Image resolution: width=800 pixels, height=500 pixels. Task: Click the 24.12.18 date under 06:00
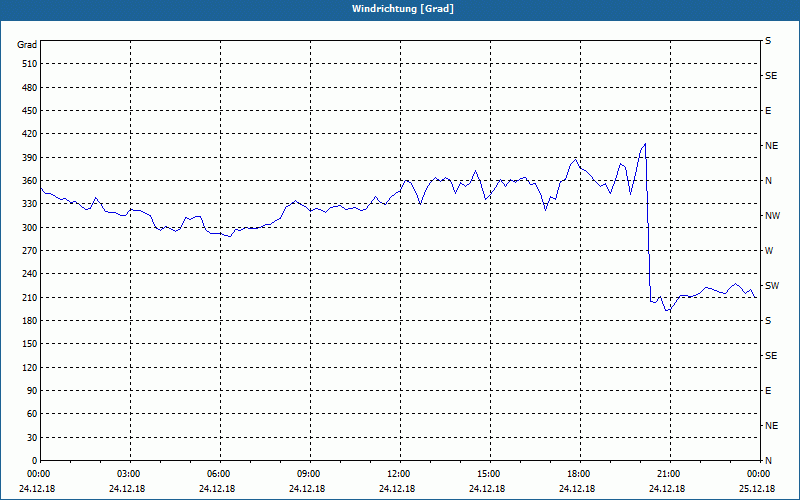pyautogui.click(x=217, y=488)
